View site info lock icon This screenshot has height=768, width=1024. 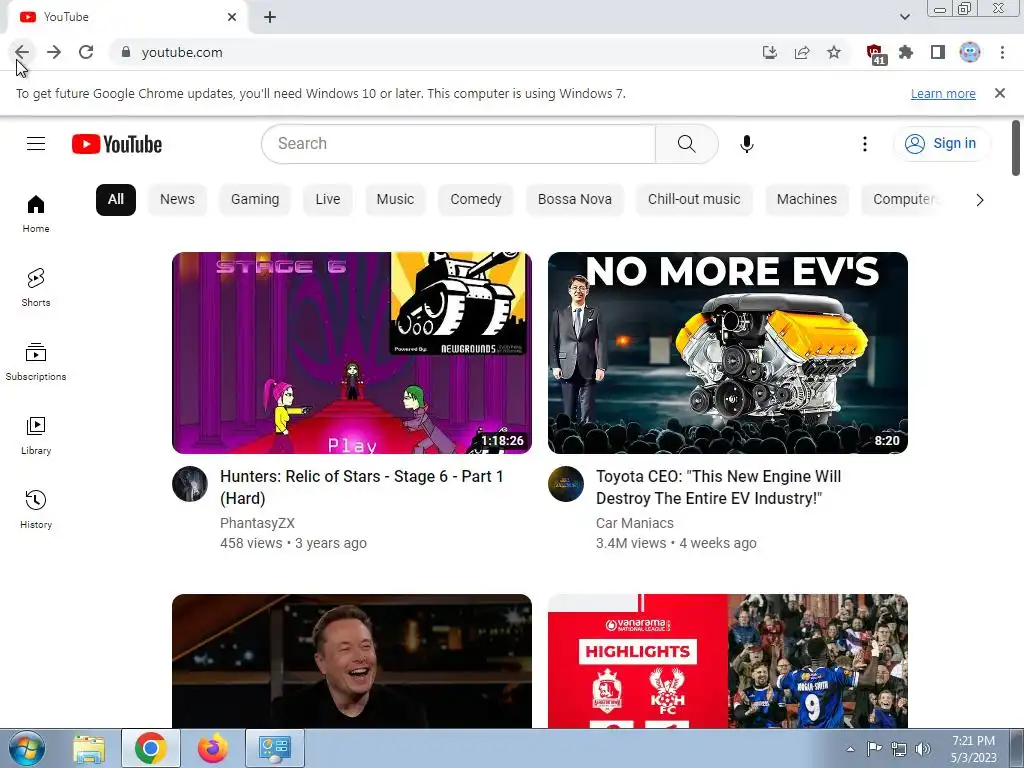point(126,52)
